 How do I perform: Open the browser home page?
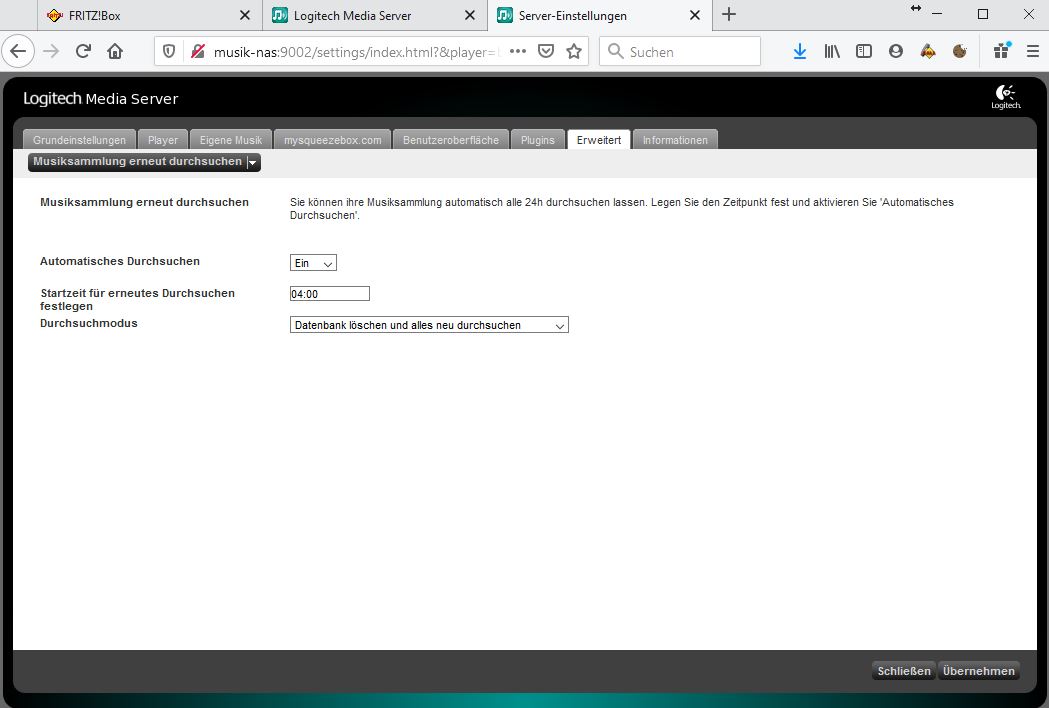tap(115, 52)
